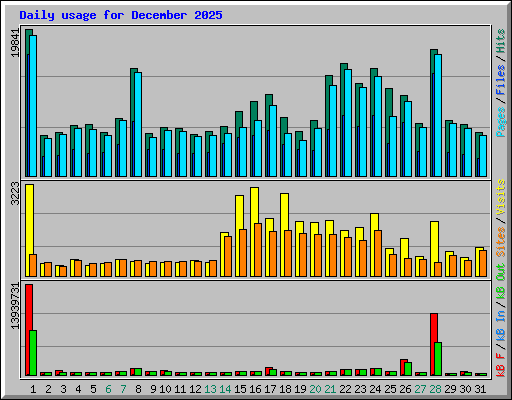Select x-axis day label 15
The height and width of the screenshot is (400, 512).
pos(240,389)
